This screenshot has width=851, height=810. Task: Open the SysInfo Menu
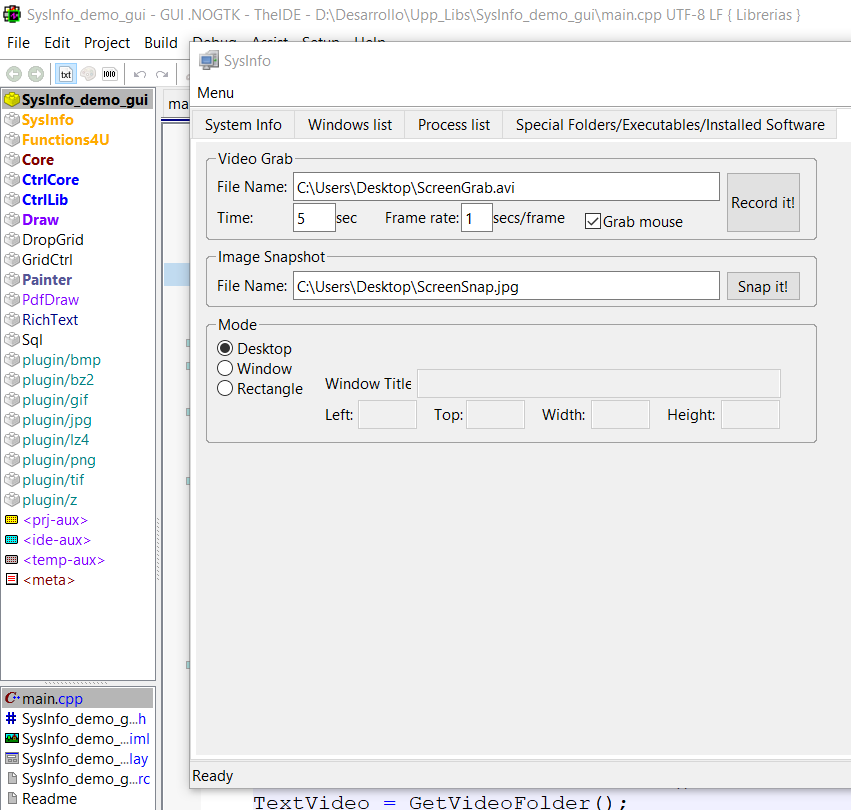tap(215, 93)
